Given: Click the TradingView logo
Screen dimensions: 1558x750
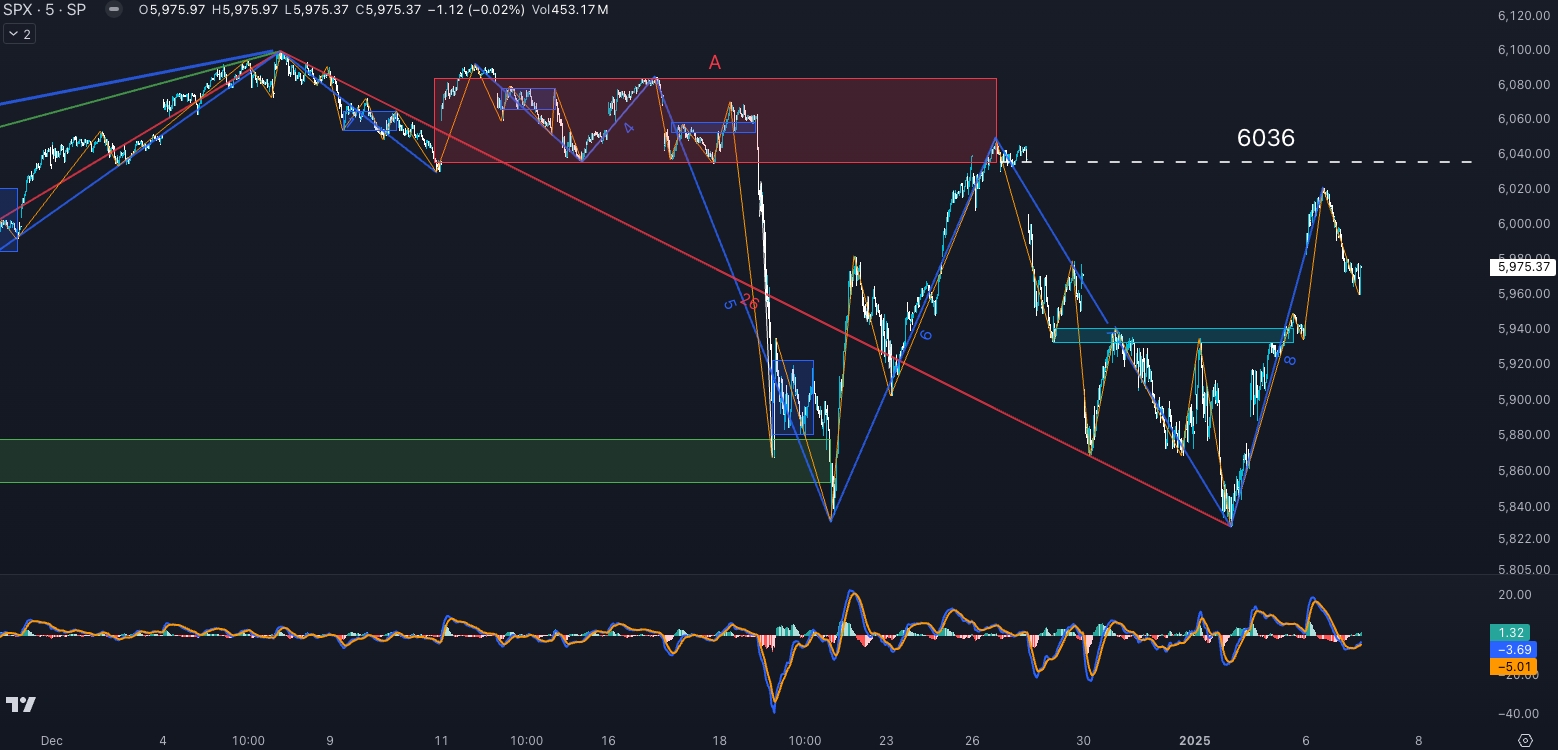Looking at the screenshot, I should pyautogui.click(x=20, y=705).
